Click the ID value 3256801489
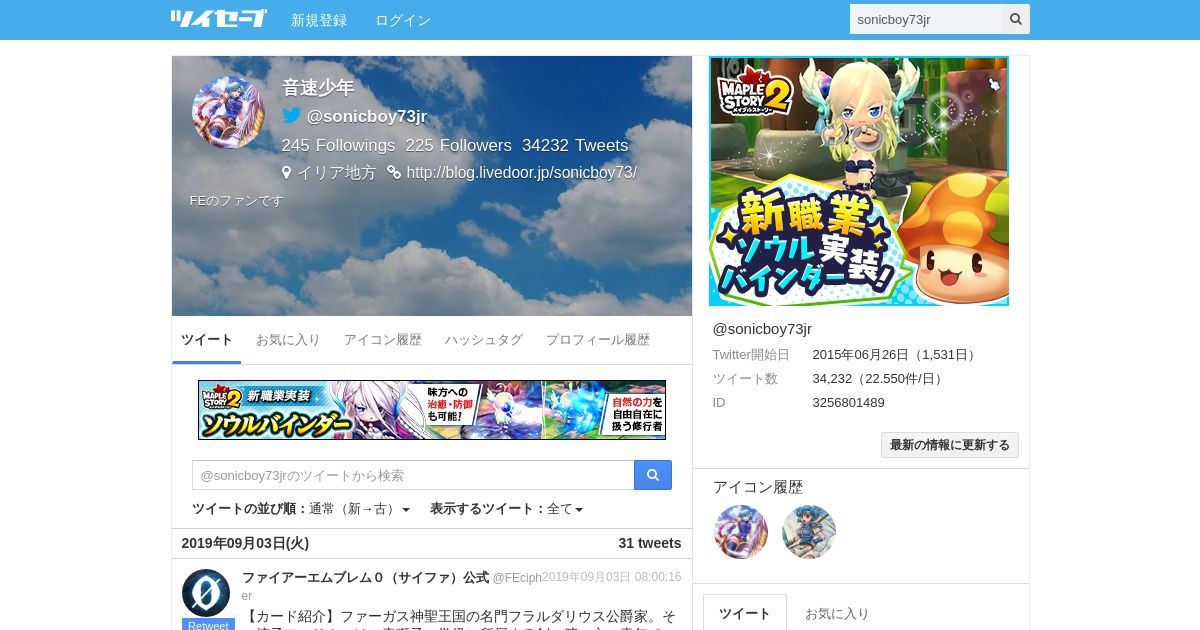This screenshot has height=630, width=1200. 848,402
